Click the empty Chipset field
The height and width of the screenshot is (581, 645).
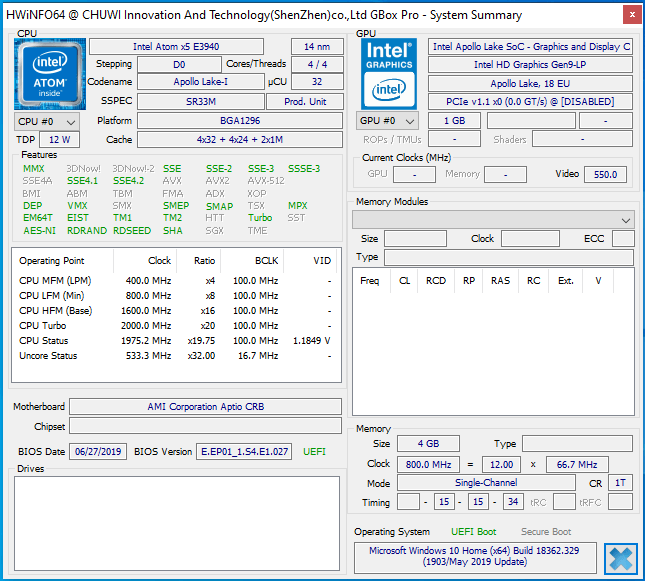coord(205,426)
